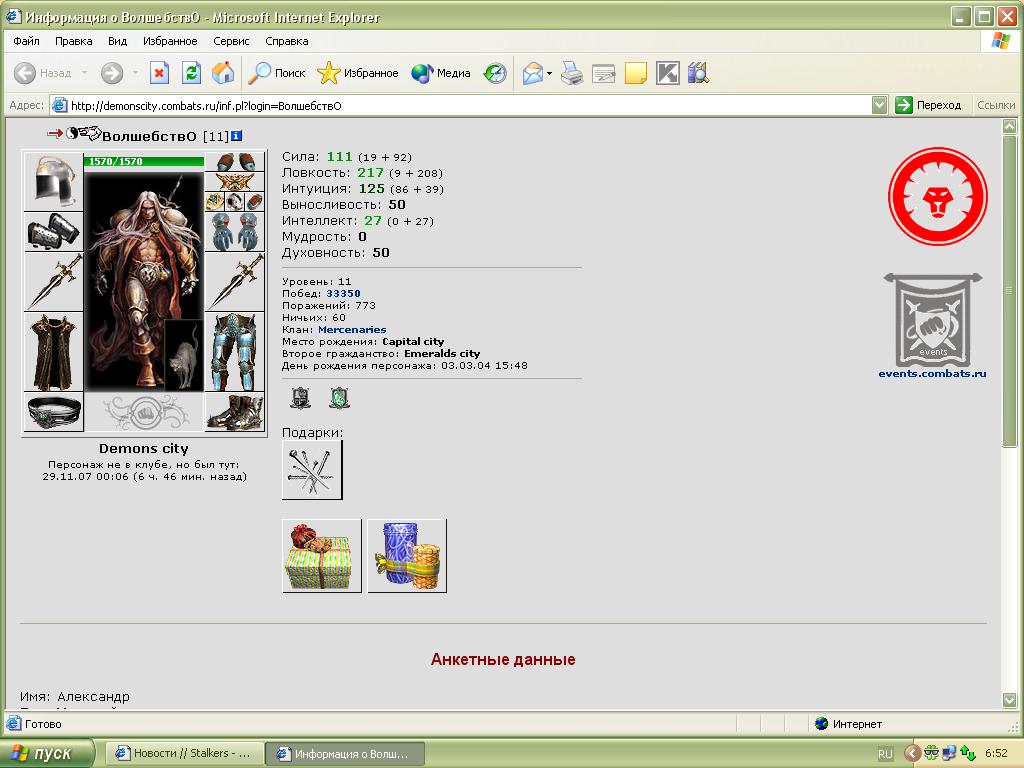Open the Media (Медиа) toolbar button
The width and height of the screenshot is (1024, 768).
point(441,73)
